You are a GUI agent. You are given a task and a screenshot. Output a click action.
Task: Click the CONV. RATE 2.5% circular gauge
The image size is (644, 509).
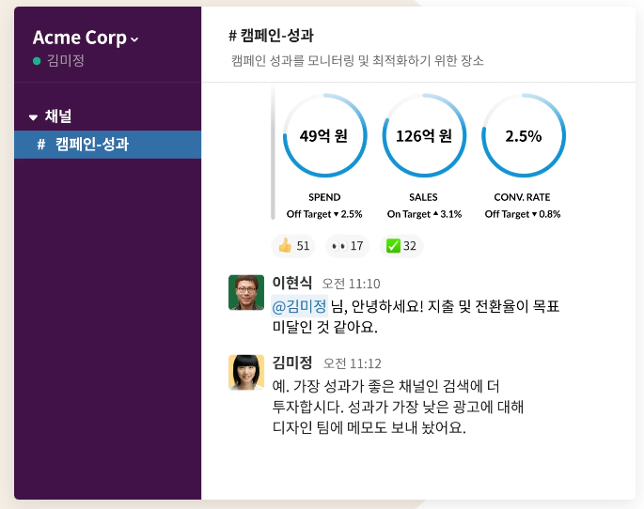(523, 136)
